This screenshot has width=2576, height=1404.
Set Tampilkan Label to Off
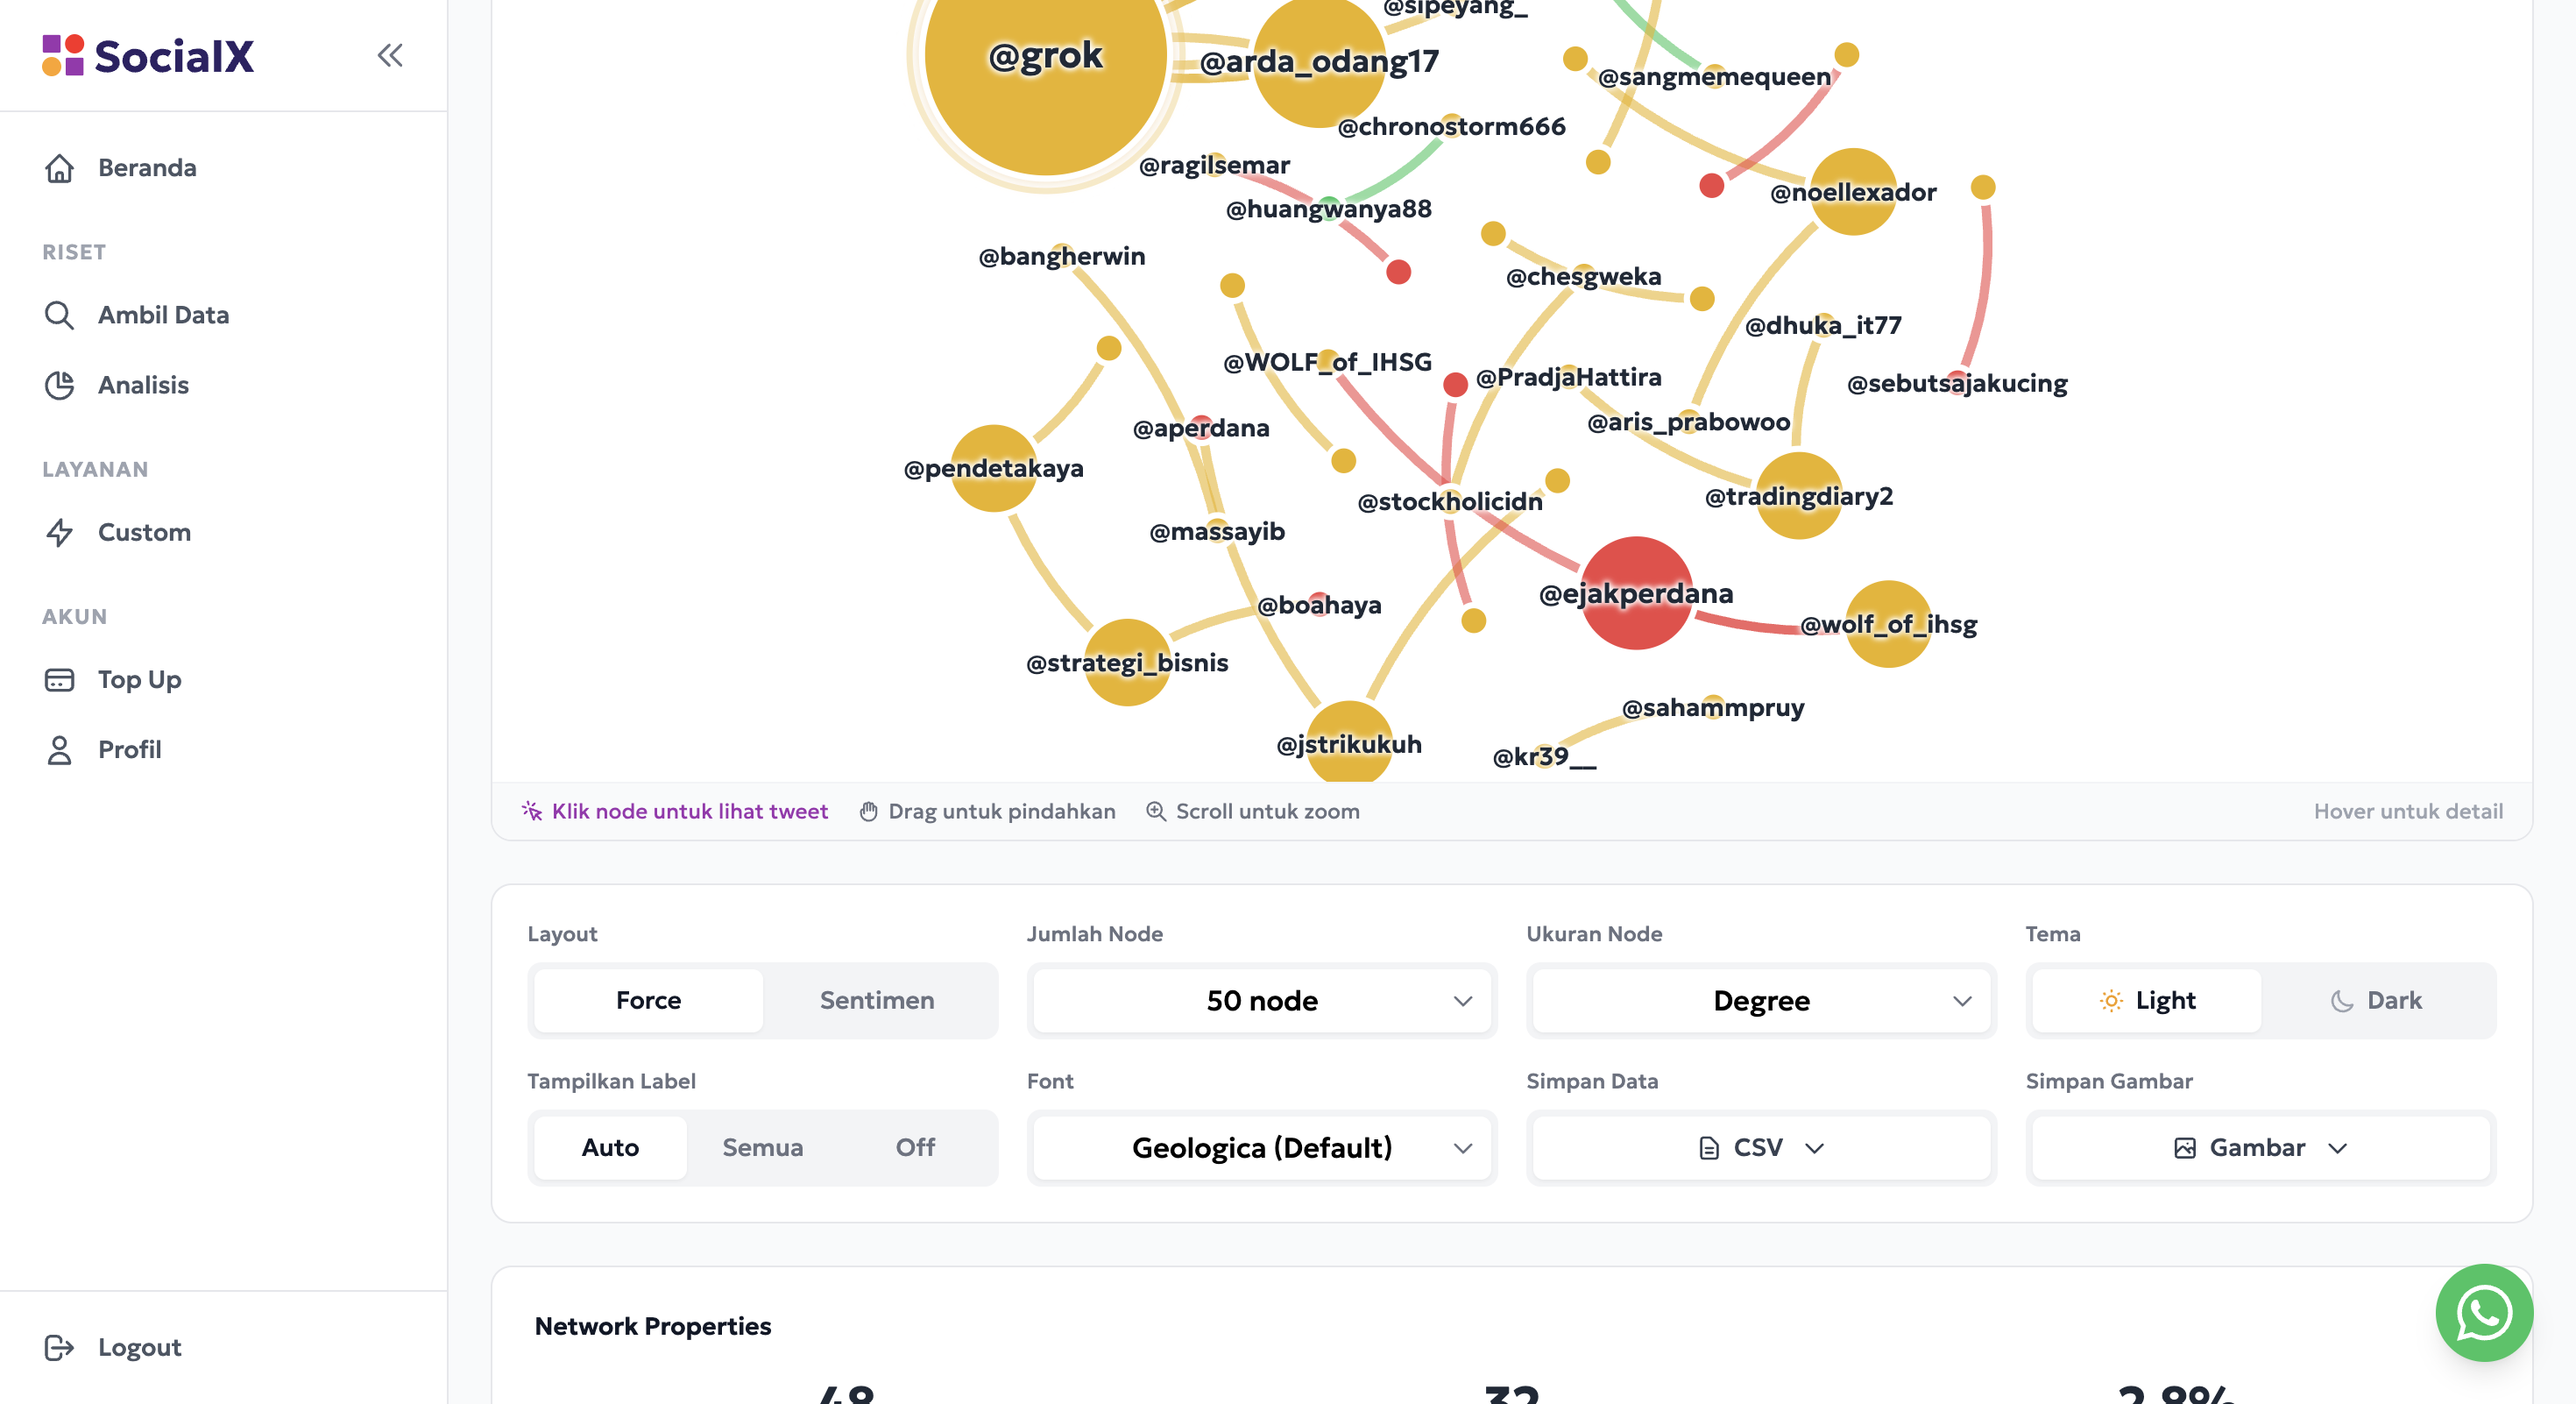pyautogui.click(x=914, y=1147)
